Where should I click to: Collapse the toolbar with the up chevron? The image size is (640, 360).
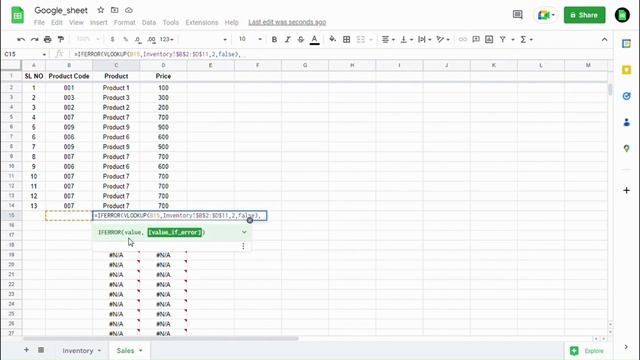click(604, 40)
